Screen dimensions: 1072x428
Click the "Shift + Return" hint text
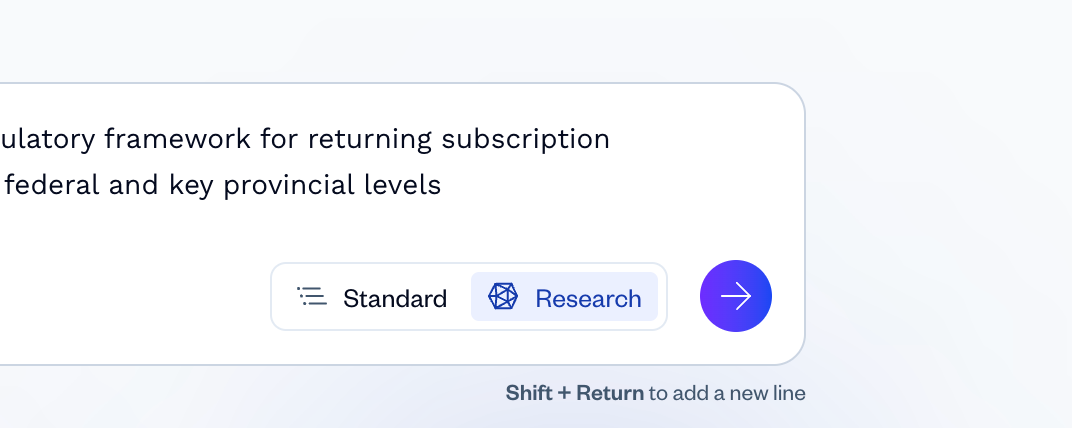click(x=574, y=393)
